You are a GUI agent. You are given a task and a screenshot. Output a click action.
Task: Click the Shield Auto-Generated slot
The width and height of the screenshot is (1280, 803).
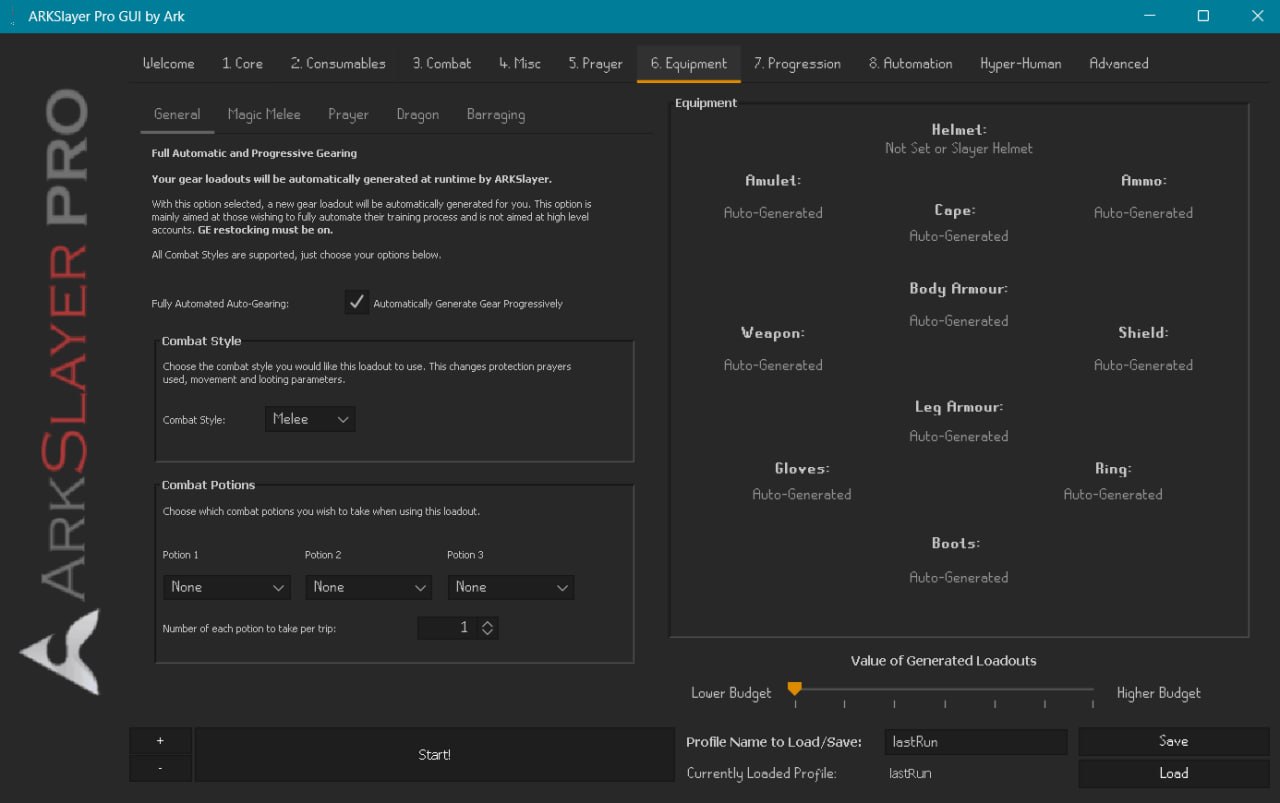click(x=1143, y=365)
